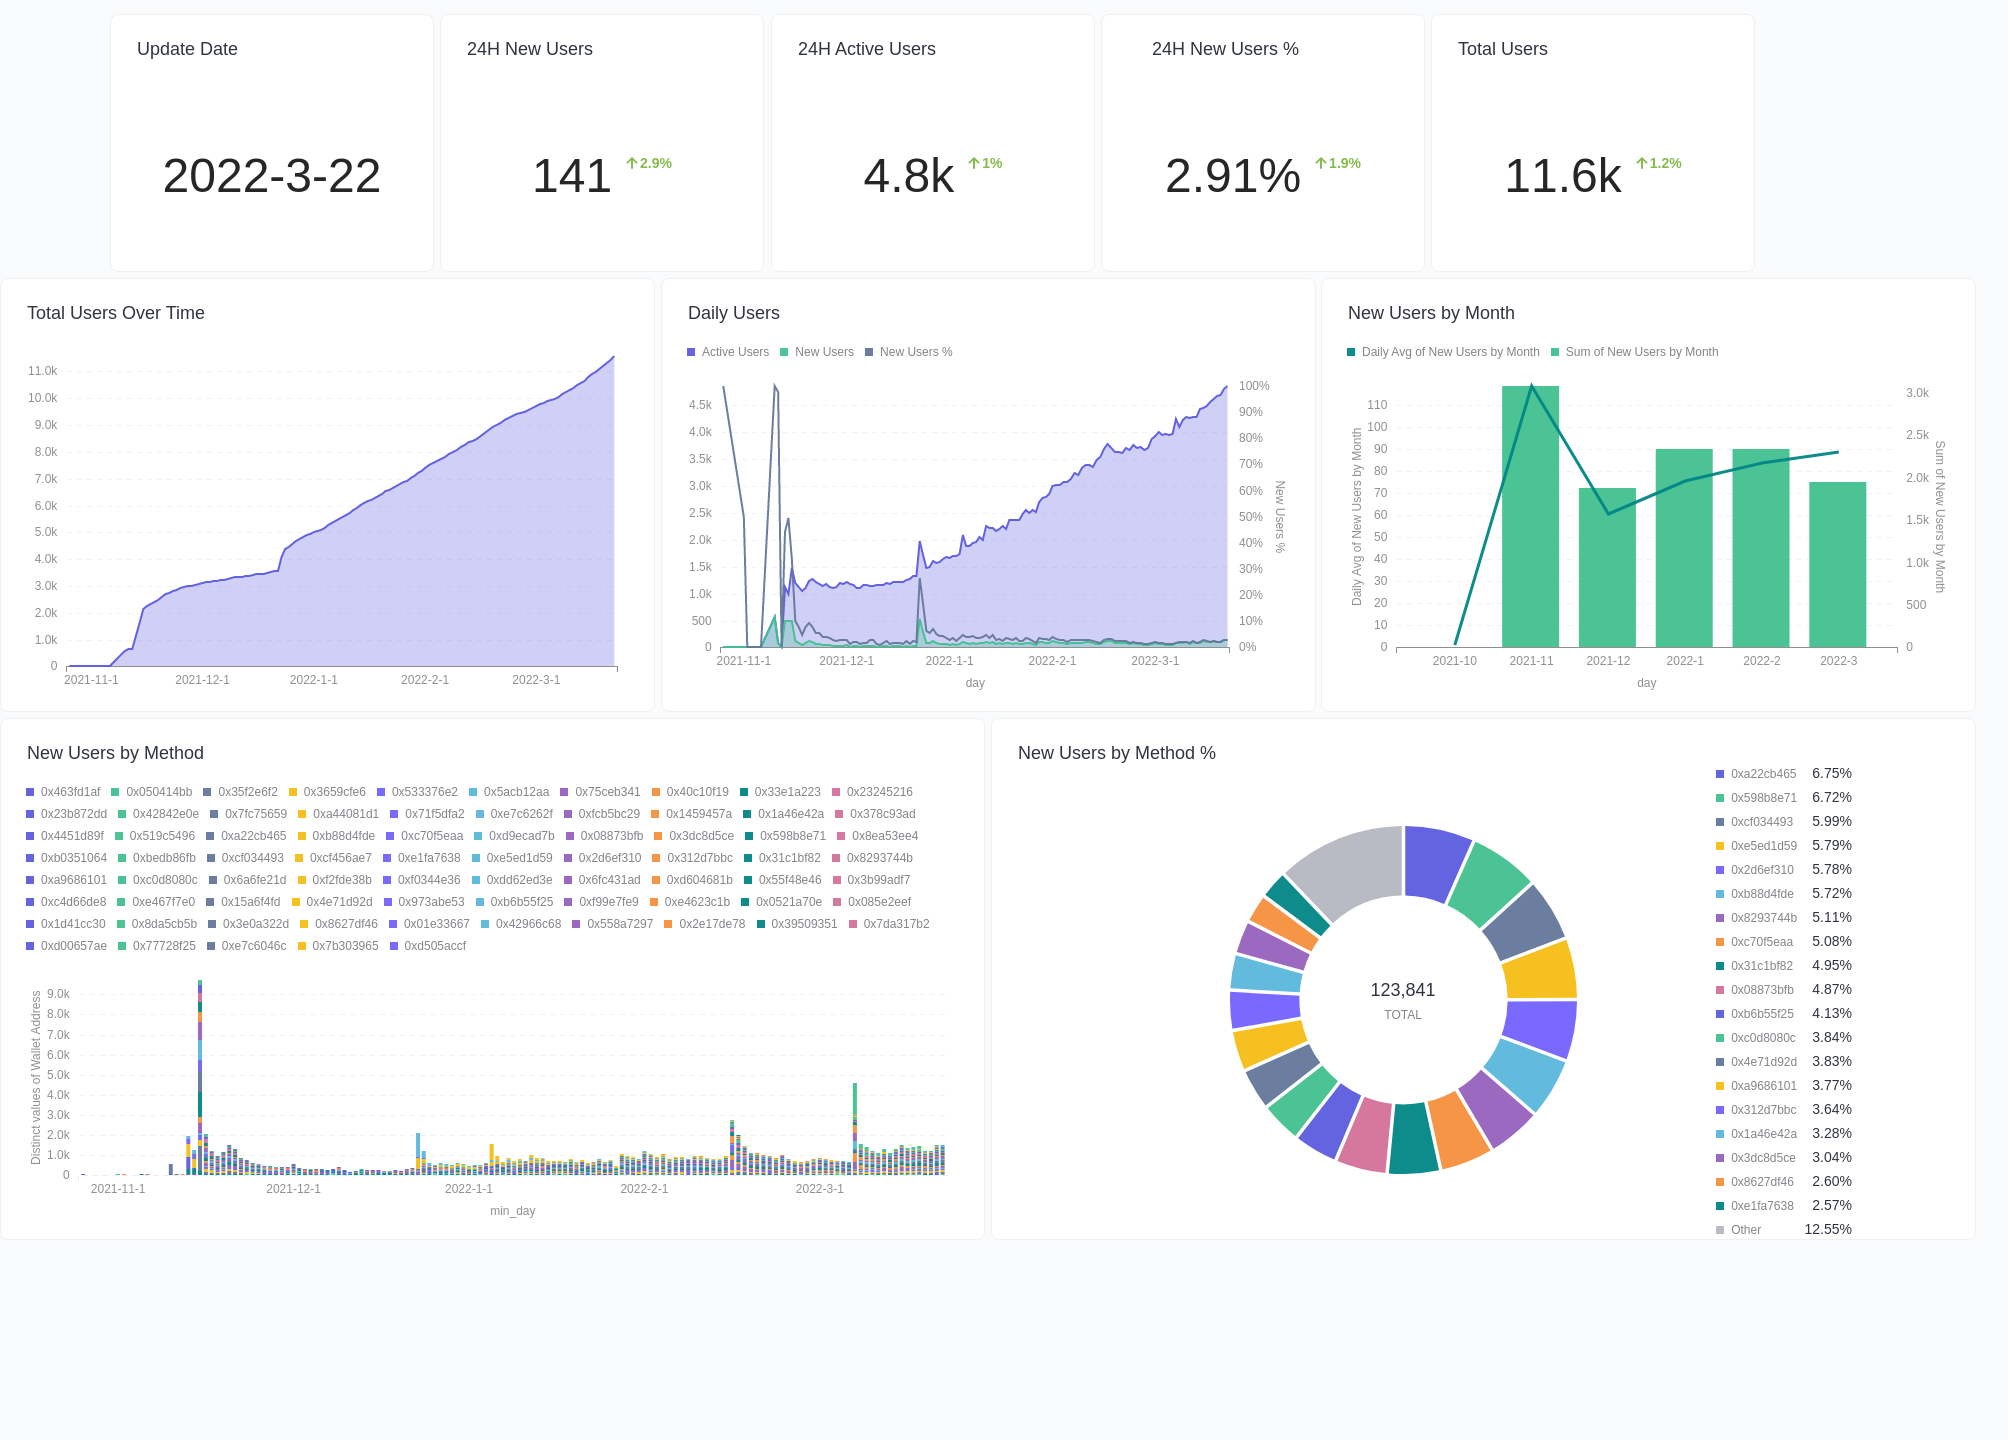Toggle Daily Avg of New Users by Month series
2008x1440 pixels.
click(x=1350, y=351)
